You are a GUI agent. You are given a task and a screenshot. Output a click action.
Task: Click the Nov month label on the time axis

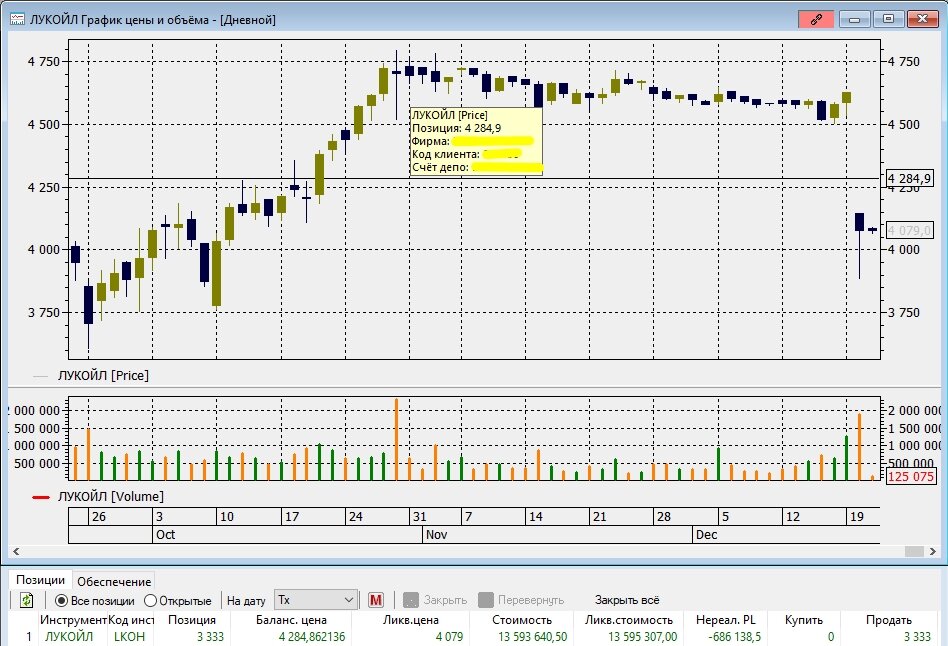pyautogui.click(x=437, y=535)
